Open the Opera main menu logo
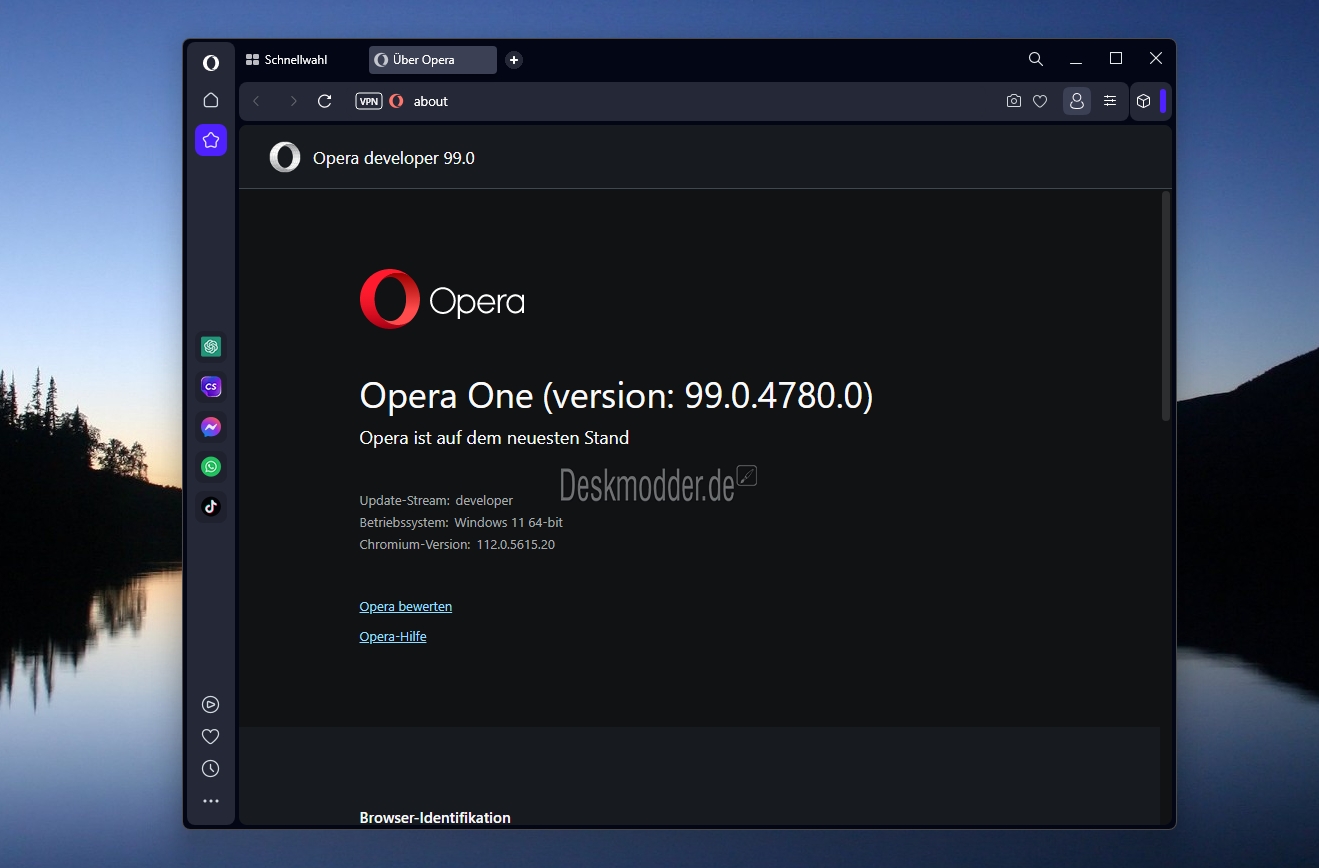The height and width of the screenshot is (868, 1319). click(x=211, y=62)
